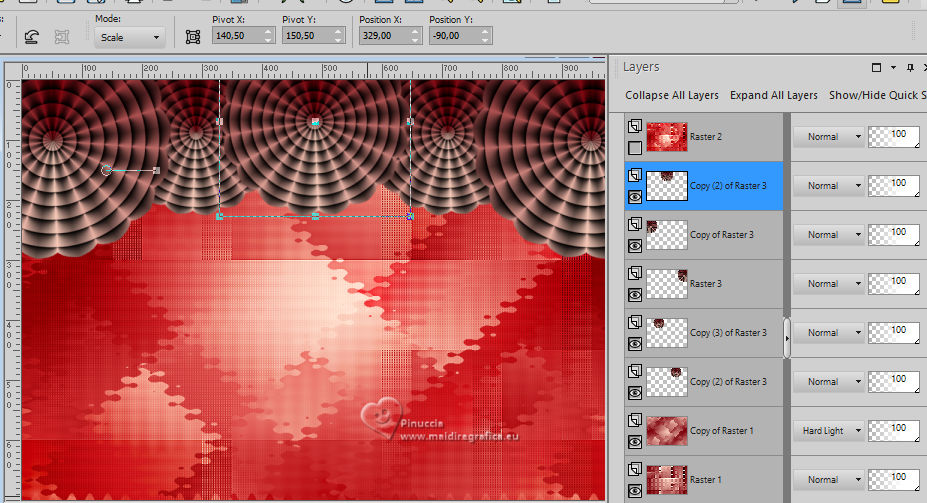Viewport: 927px width, 503px height.
Task: Click the layer type icon of Raster 2
Action: 635,125
